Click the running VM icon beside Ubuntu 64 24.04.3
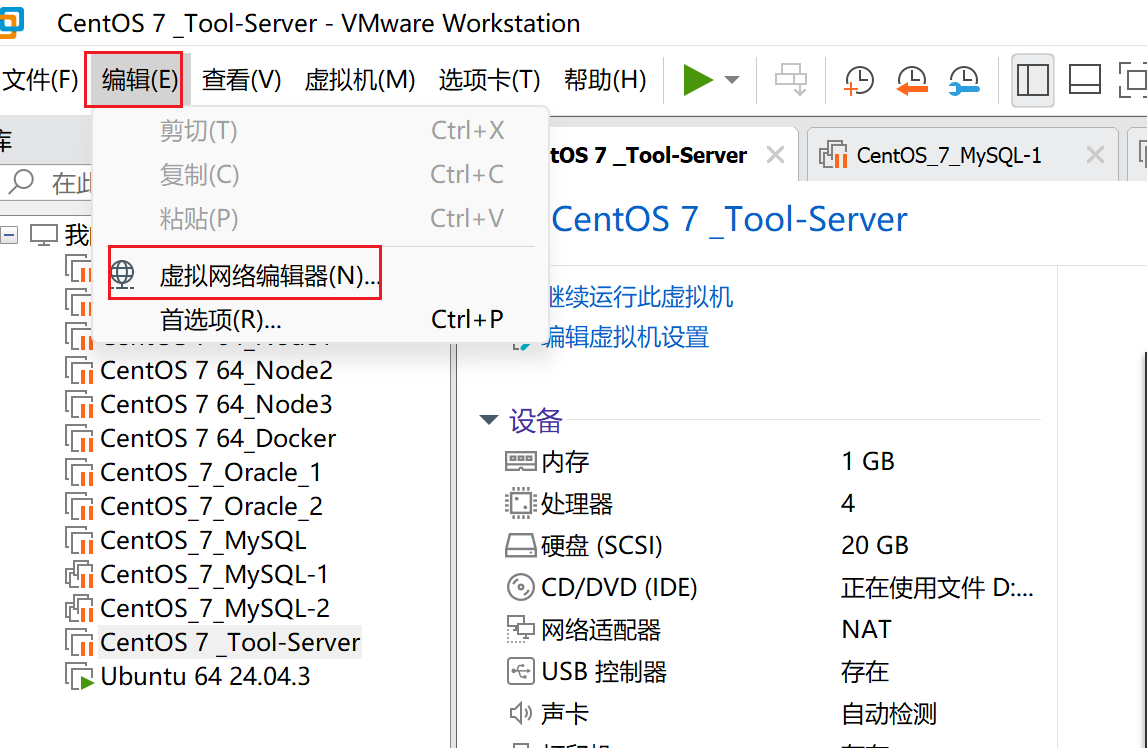 coord(79,676)
